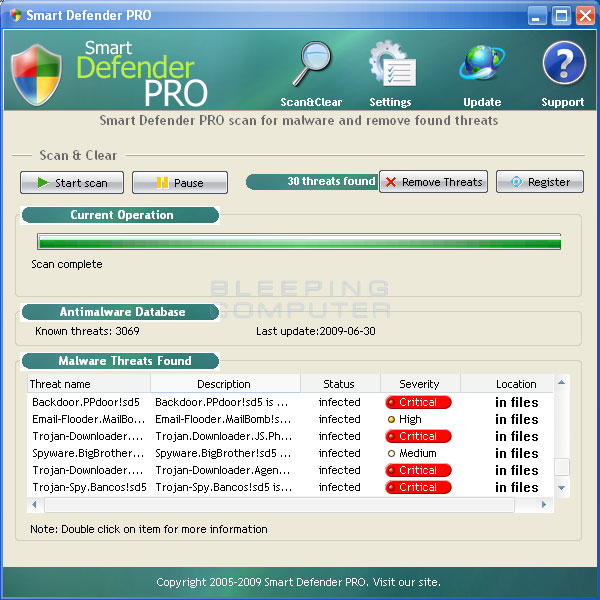600x600 pixels.
Task: Click the scan progress bar
Action: (298, 242)
